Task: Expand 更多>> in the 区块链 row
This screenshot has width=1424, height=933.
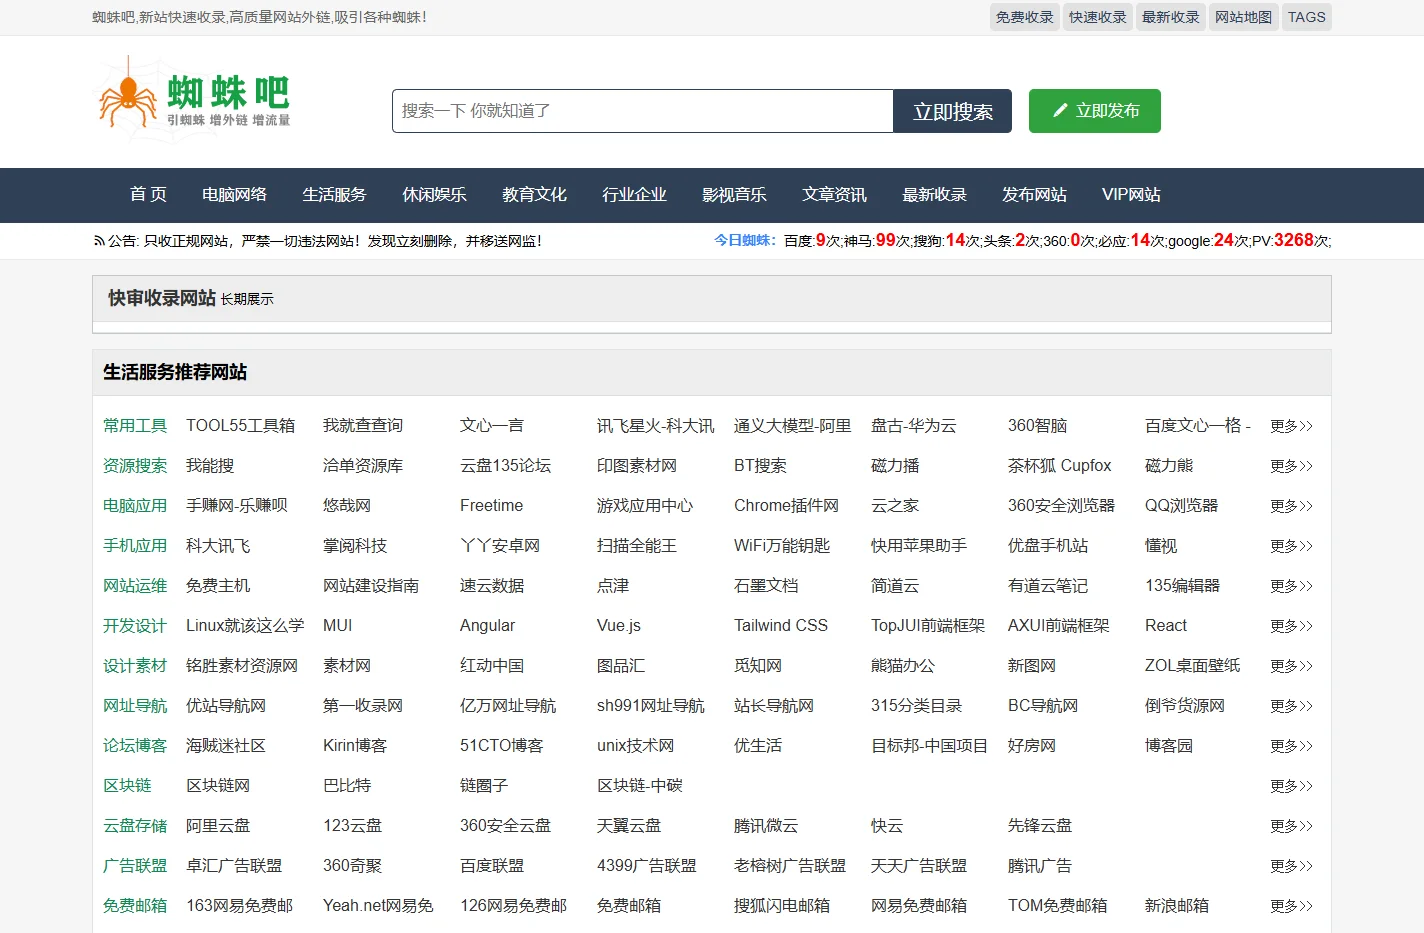Action: (1291, 786)
